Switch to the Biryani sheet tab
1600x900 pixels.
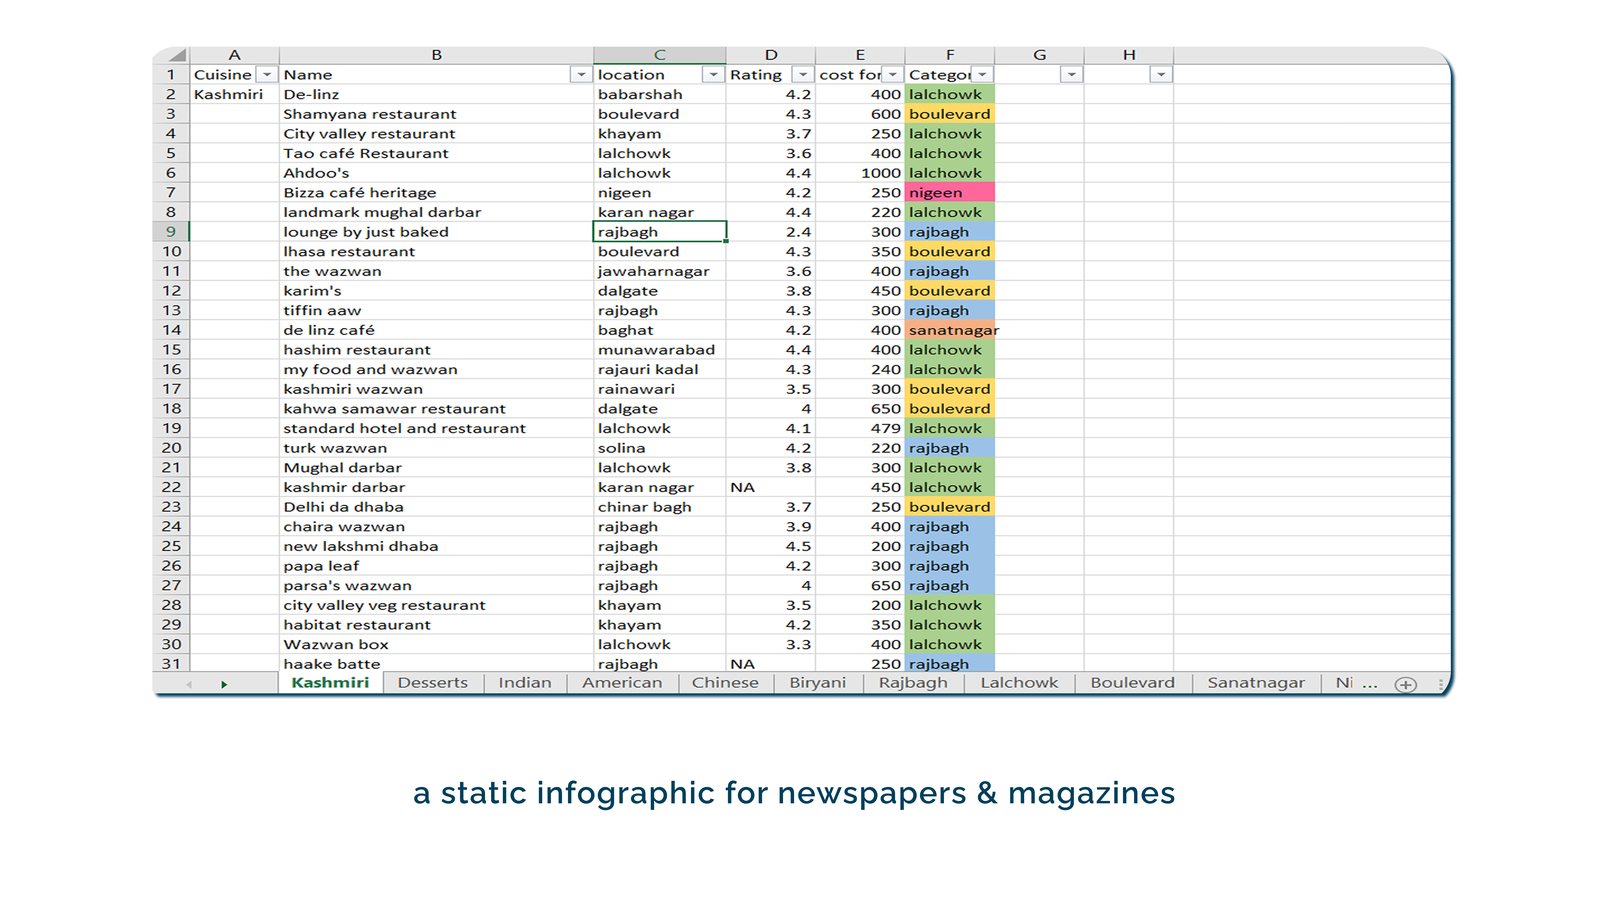click(818, 683)
